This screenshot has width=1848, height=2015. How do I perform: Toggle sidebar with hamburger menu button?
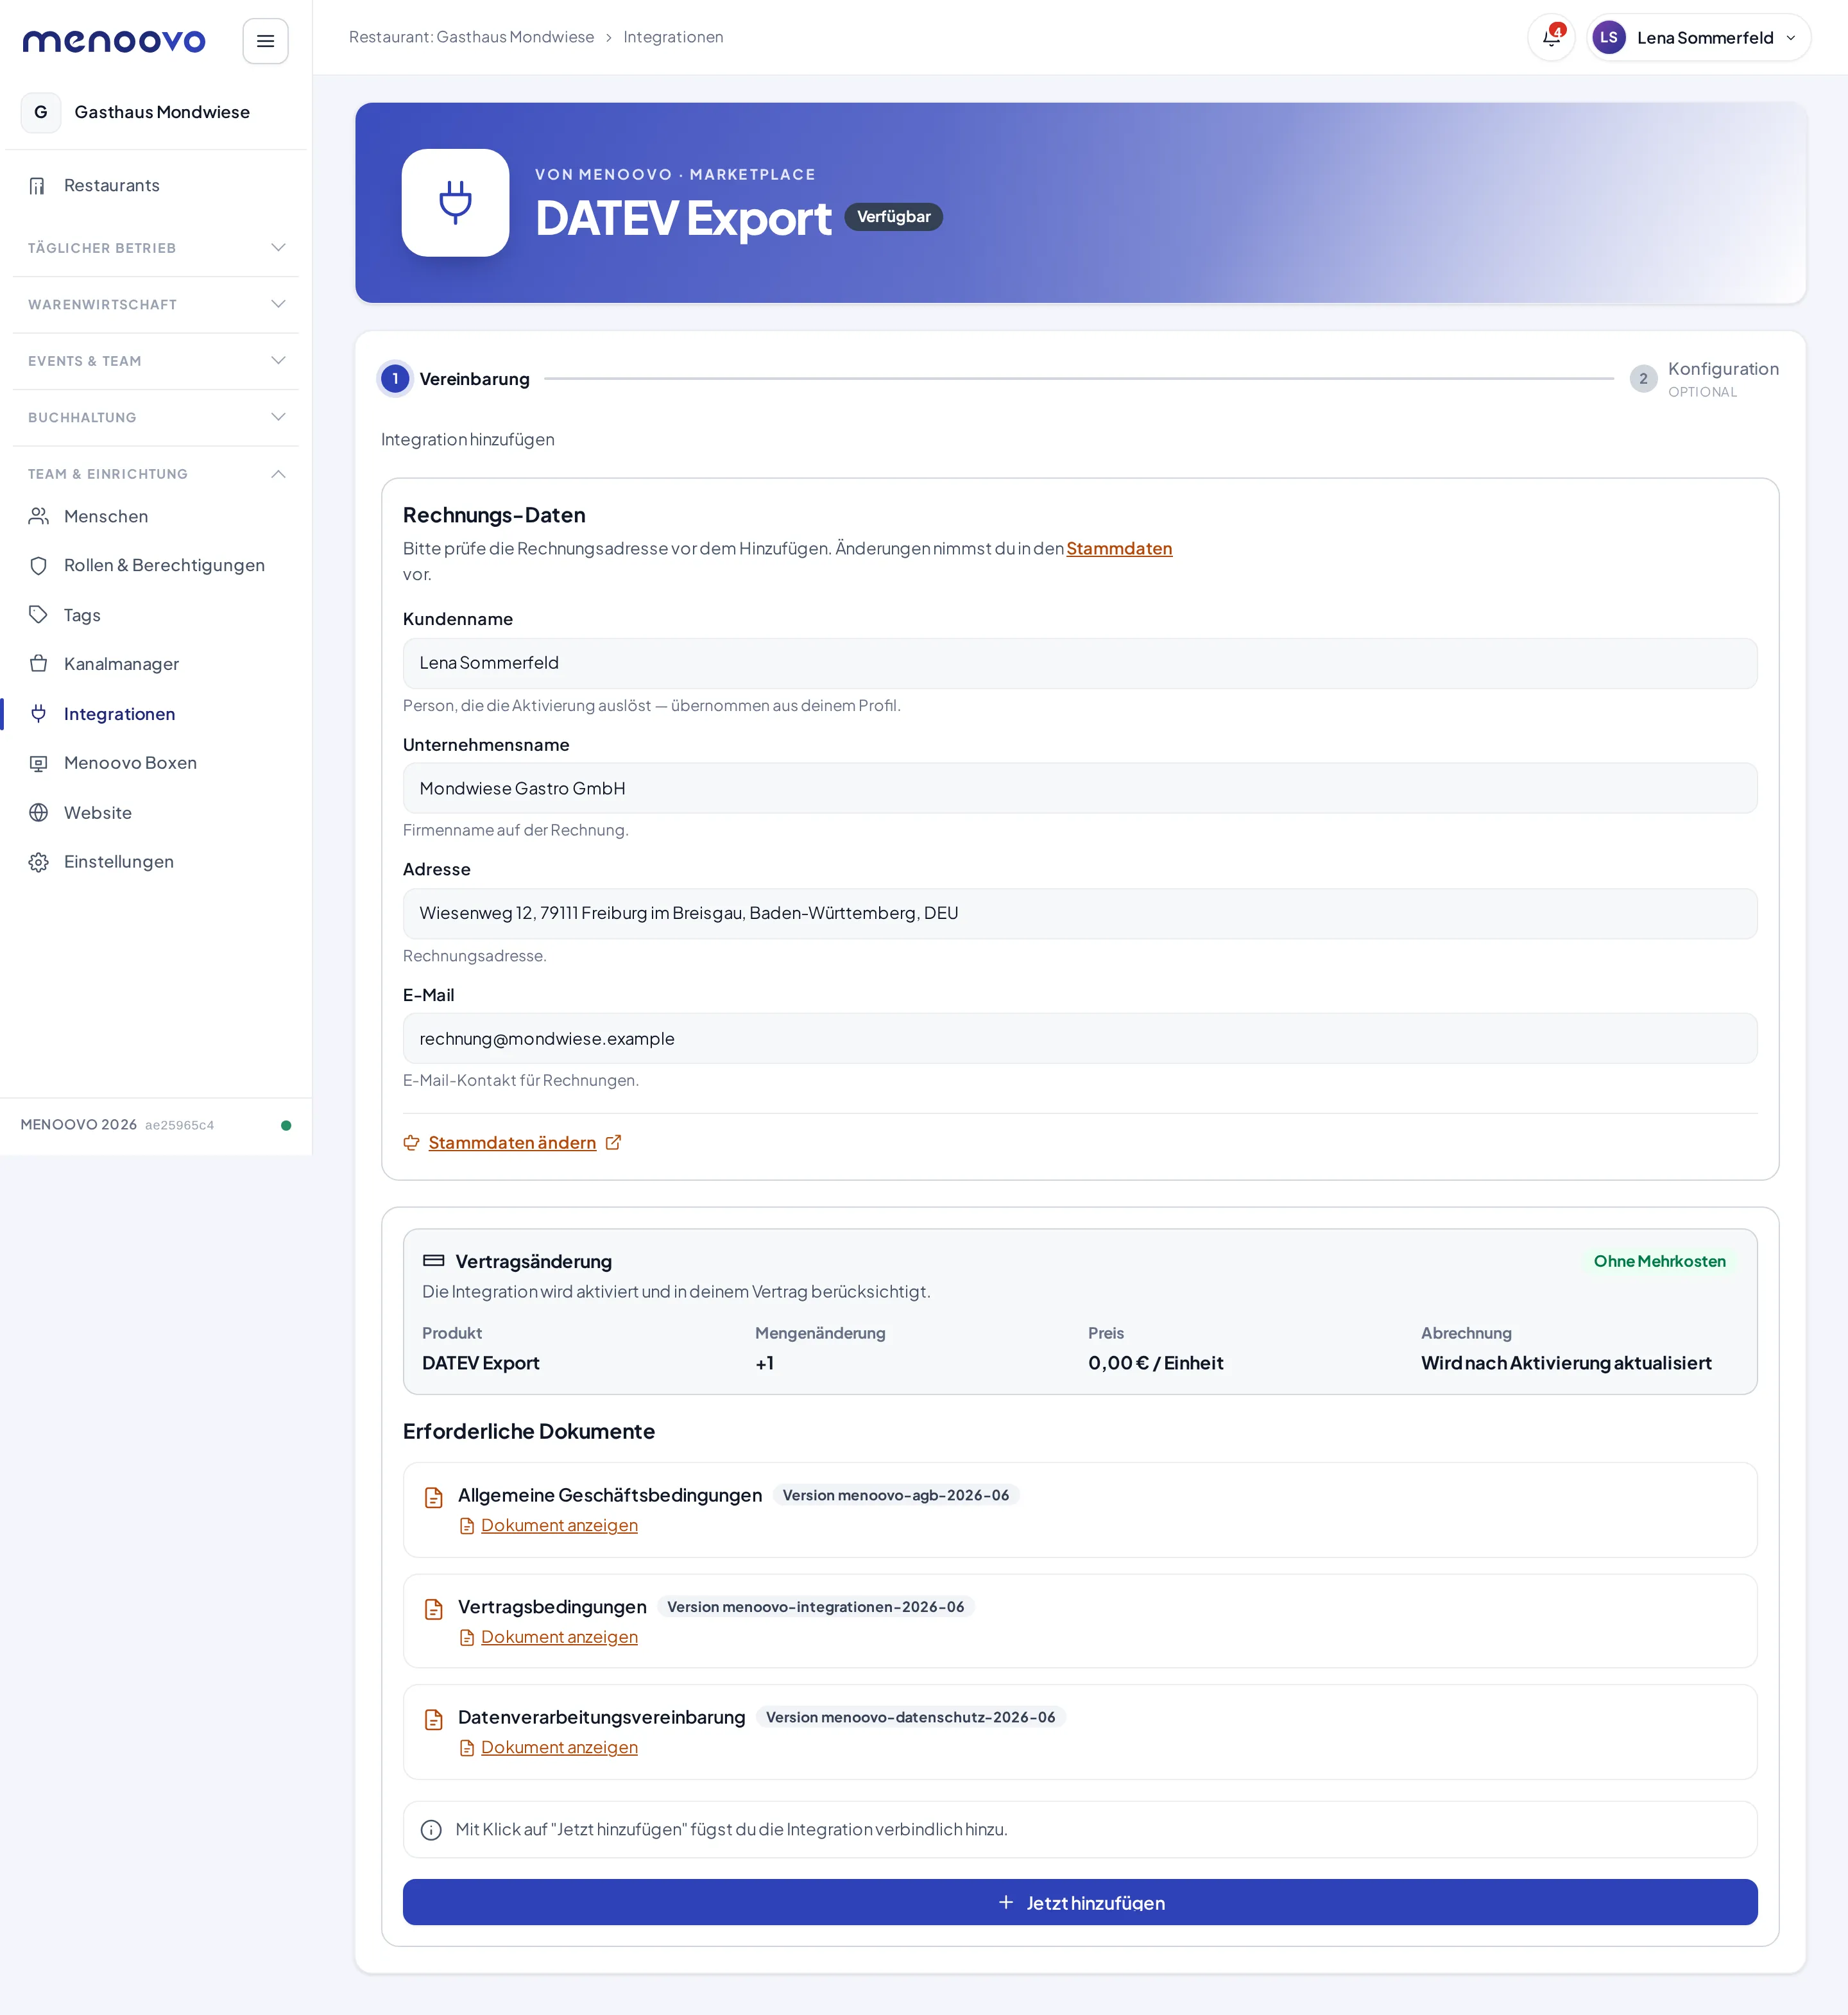(x=265, y=41)
